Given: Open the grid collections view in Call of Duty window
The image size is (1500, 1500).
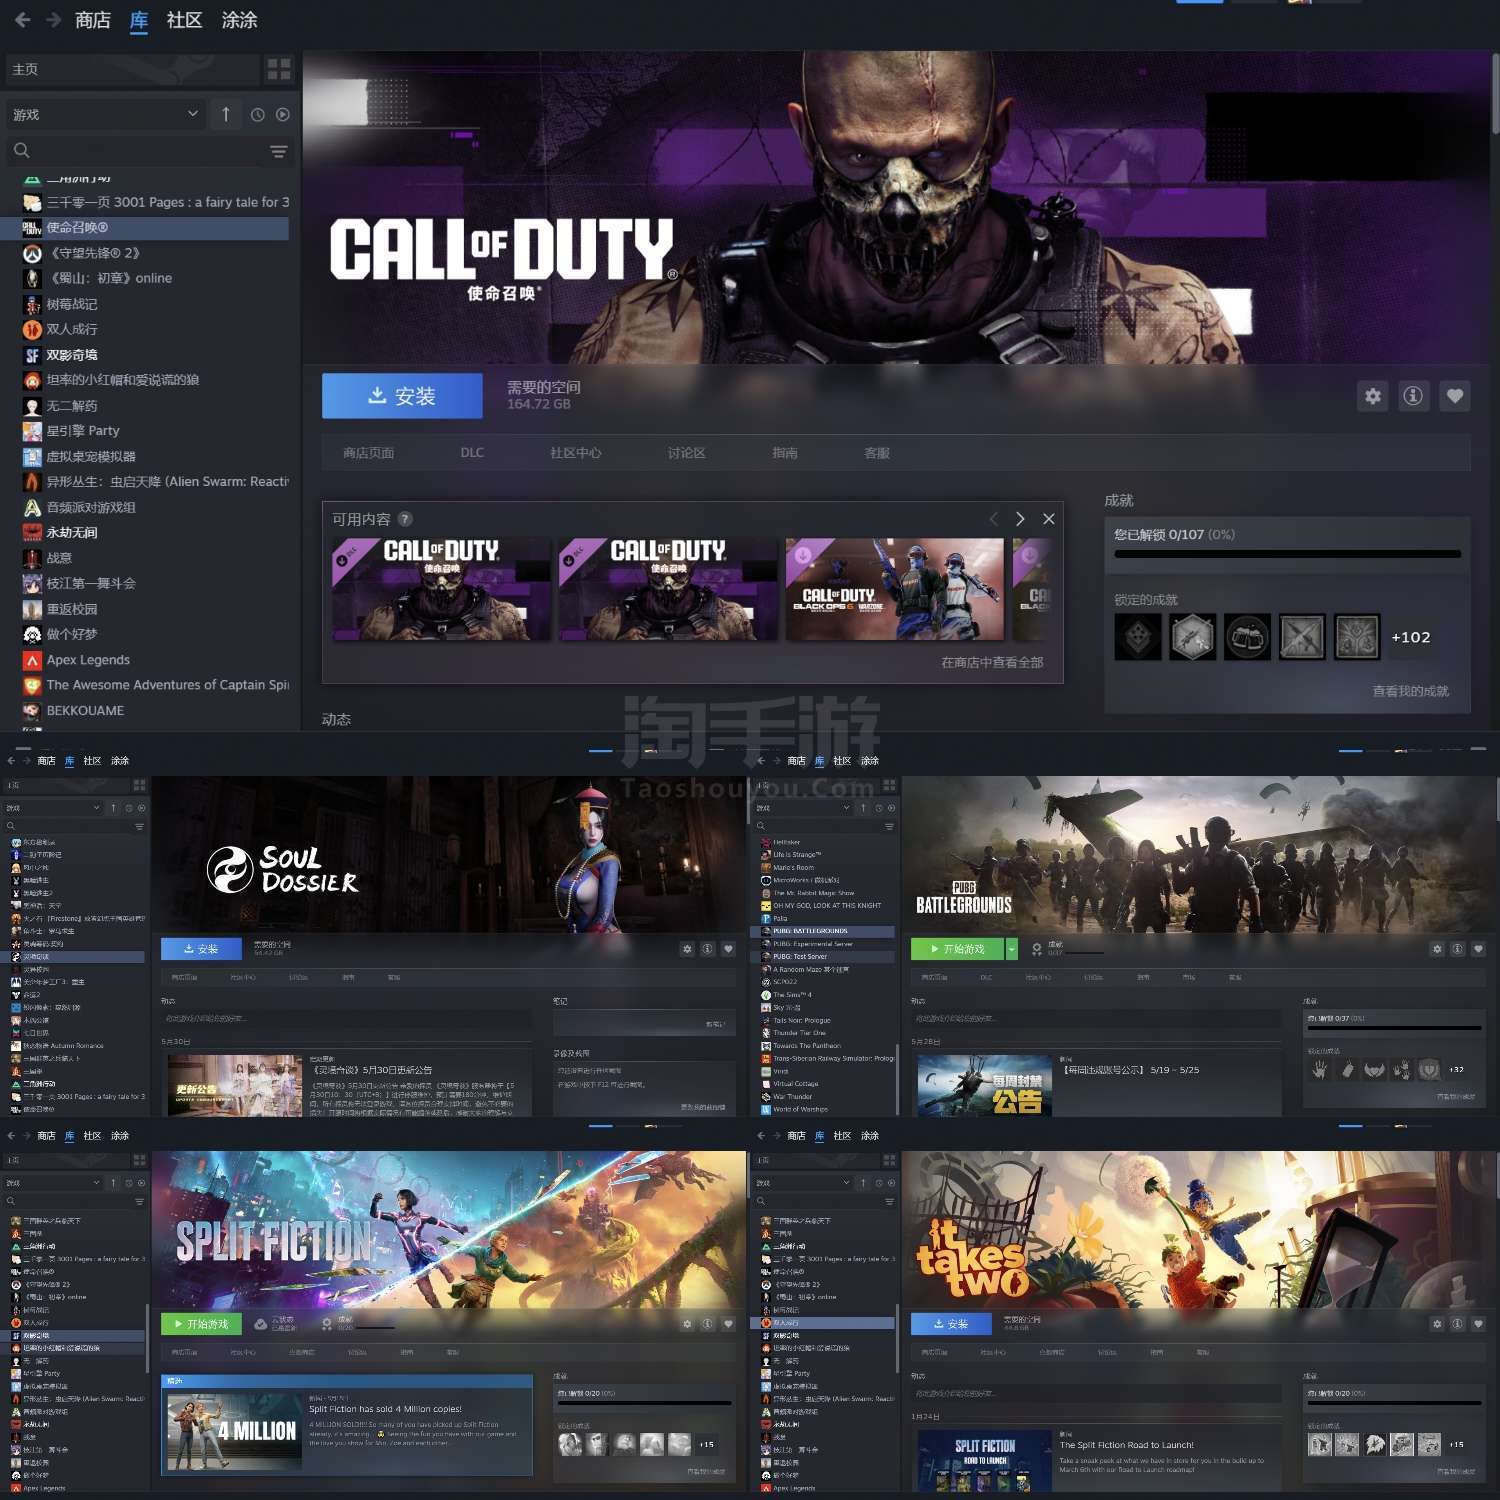Looking at the screenshot, I should click(279, 69).
